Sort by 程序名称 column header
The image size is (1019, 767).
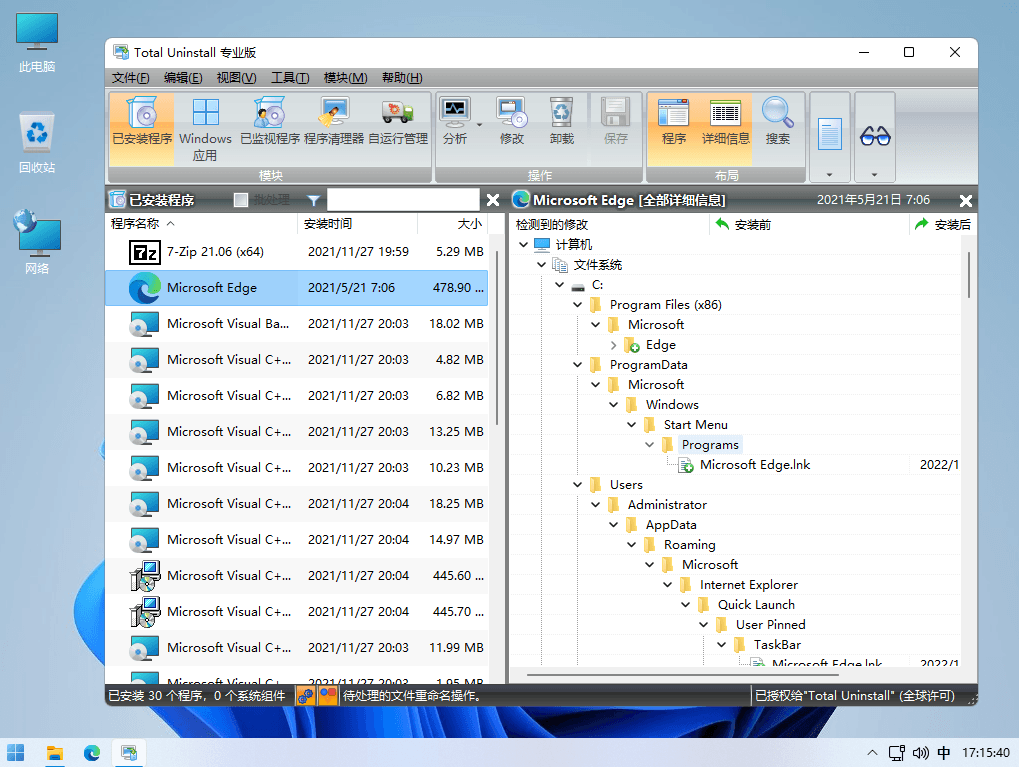tap(201, 224)
